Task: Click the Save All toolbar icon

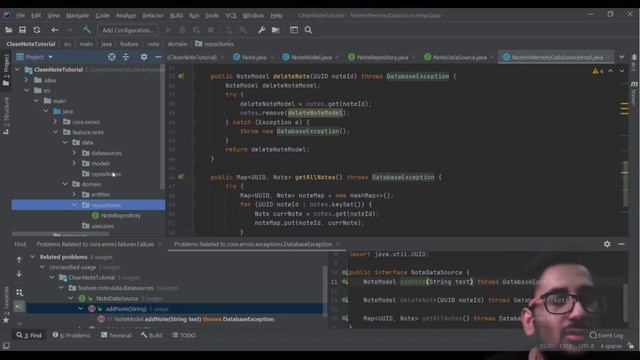Action: 22,30
